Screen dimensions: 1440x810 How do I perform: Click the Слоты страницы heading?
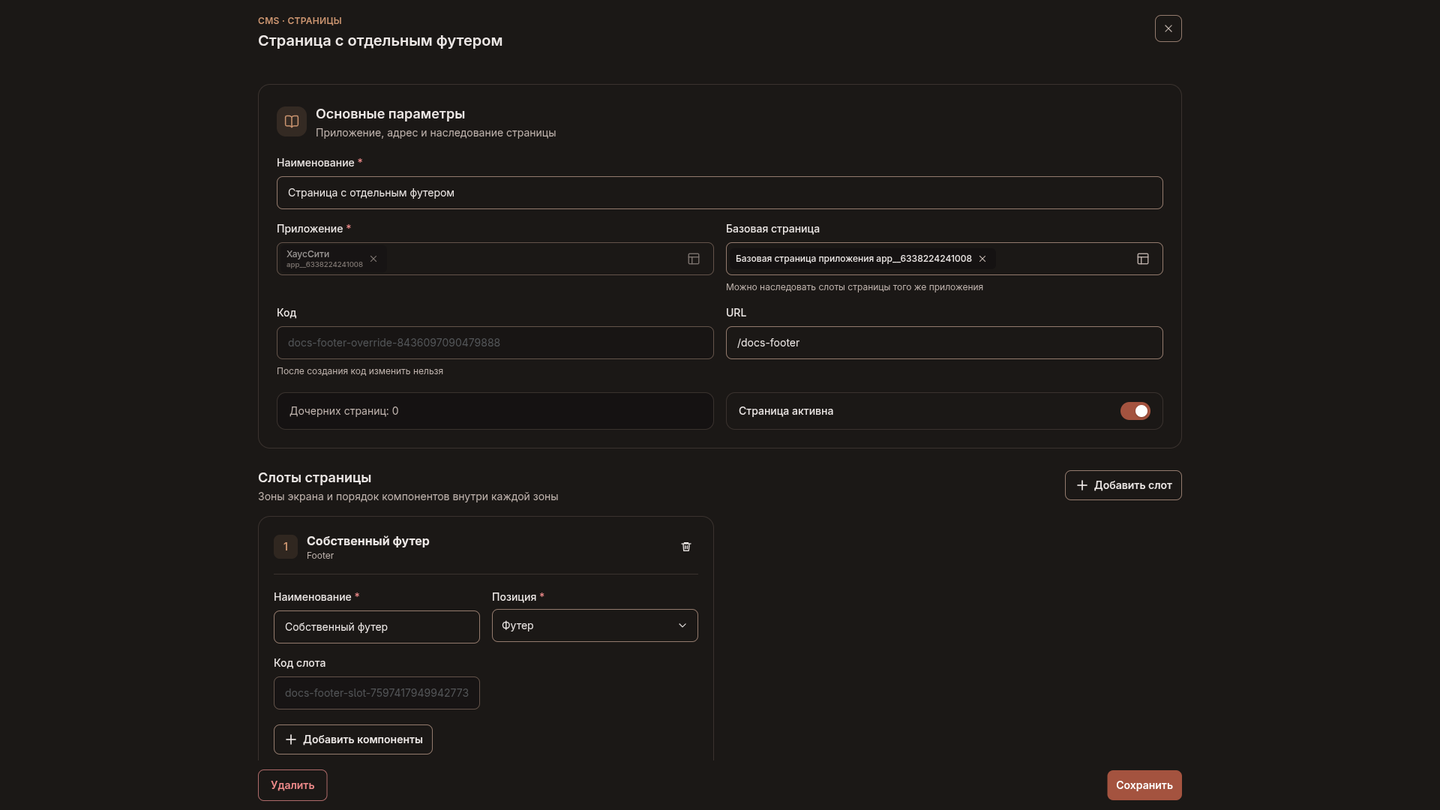tap(315, 478)
